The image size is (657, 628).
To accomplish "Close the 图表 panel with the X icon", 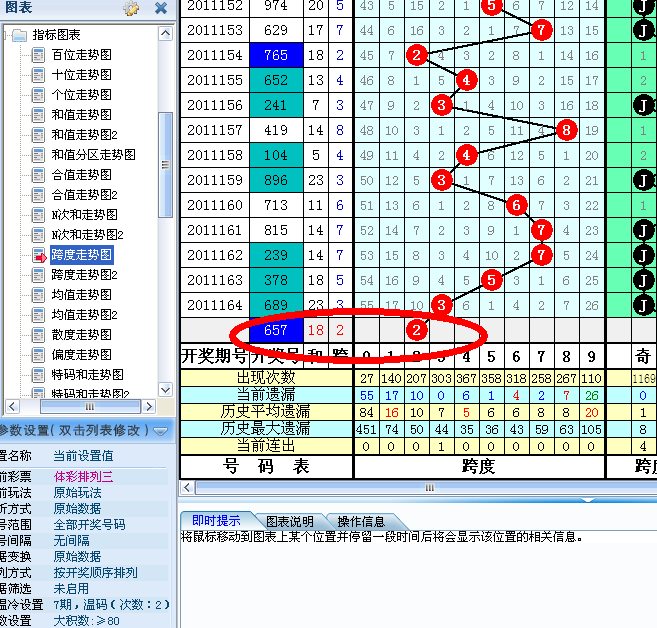I will (x=160, y=8).
